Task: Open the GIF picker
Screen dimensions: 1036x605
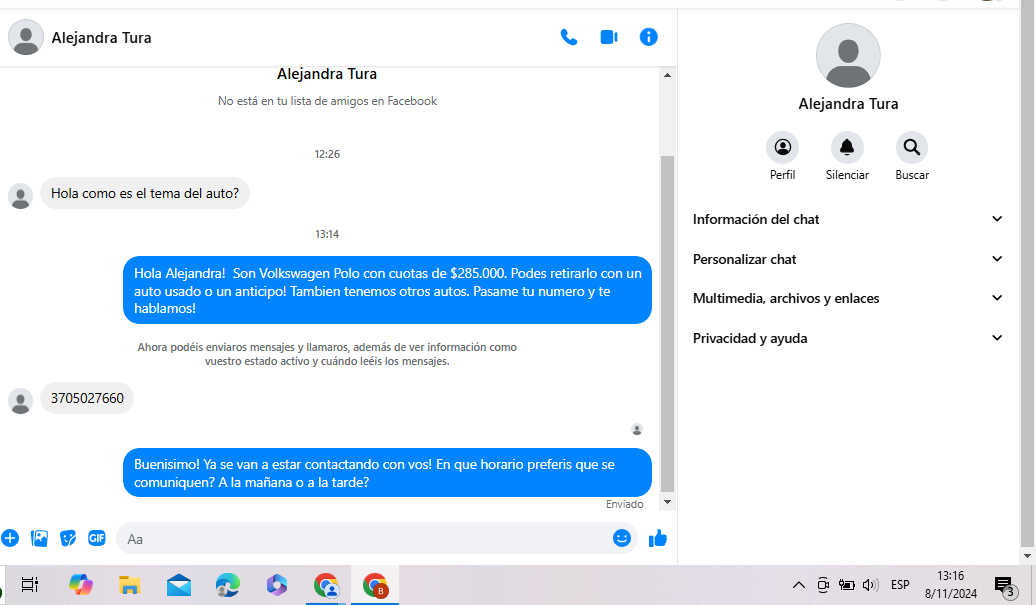Action: (97, 538)
